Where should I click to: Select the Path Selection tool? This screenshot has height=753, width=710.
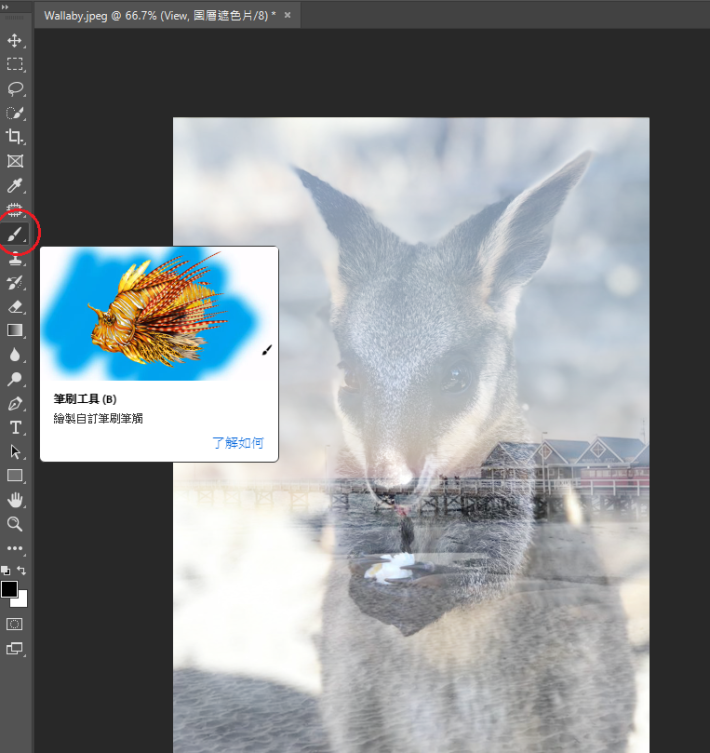click(15, 452)
